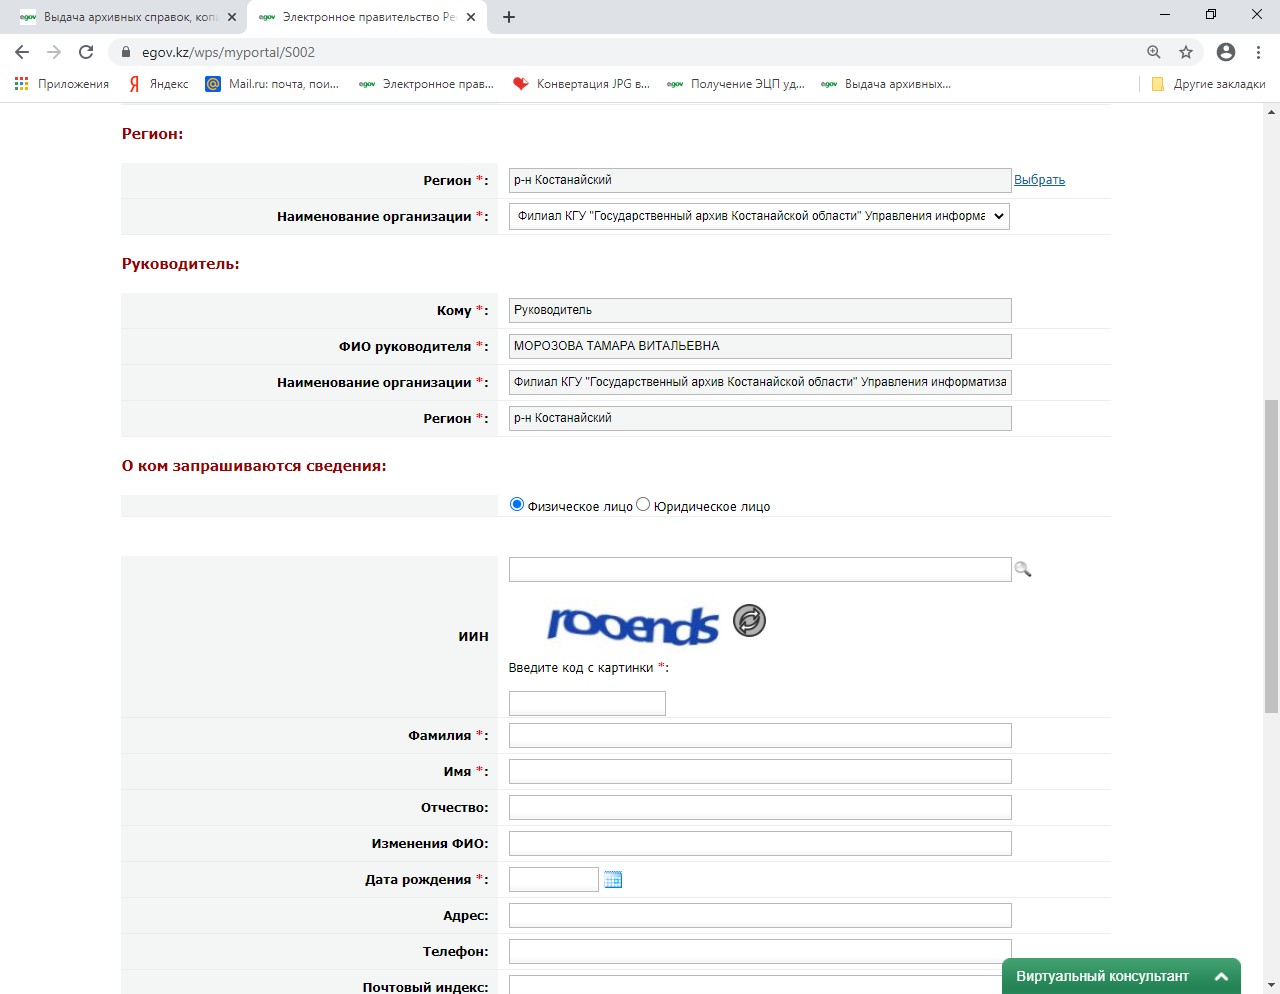
Task: Click the Выбрать region link
Action: [1039, 180]
